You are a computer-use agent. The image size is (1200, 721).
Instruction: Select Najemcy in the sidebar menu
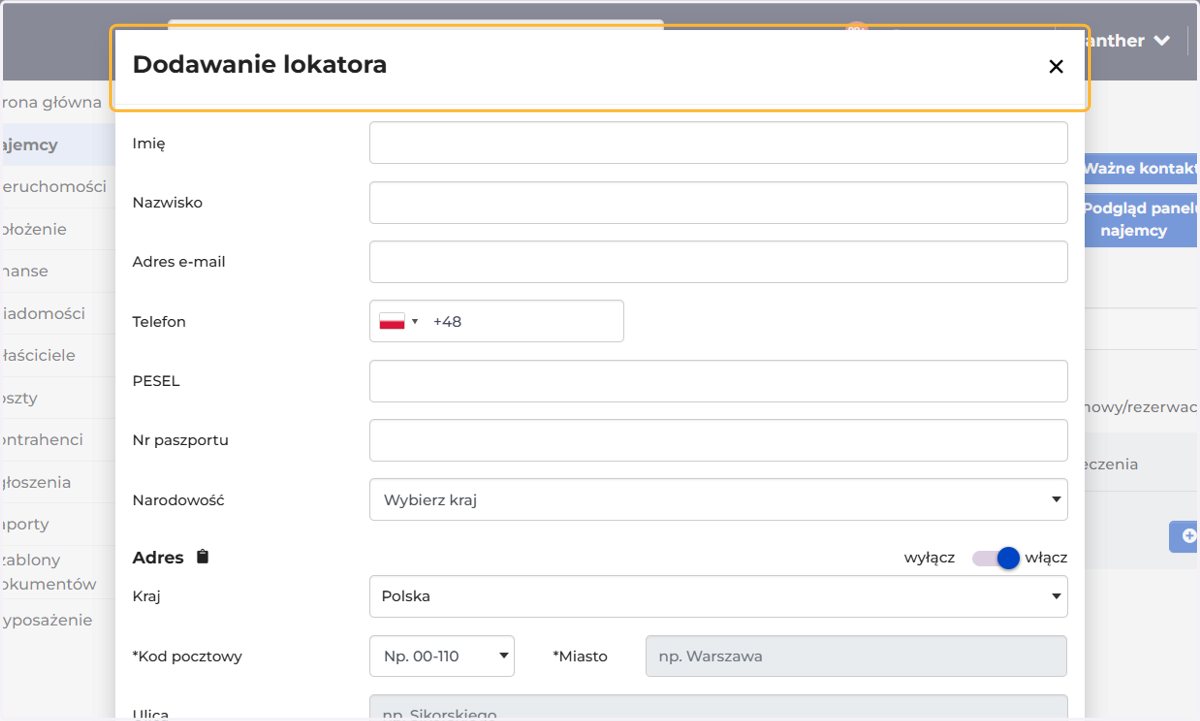click(30, 145)
